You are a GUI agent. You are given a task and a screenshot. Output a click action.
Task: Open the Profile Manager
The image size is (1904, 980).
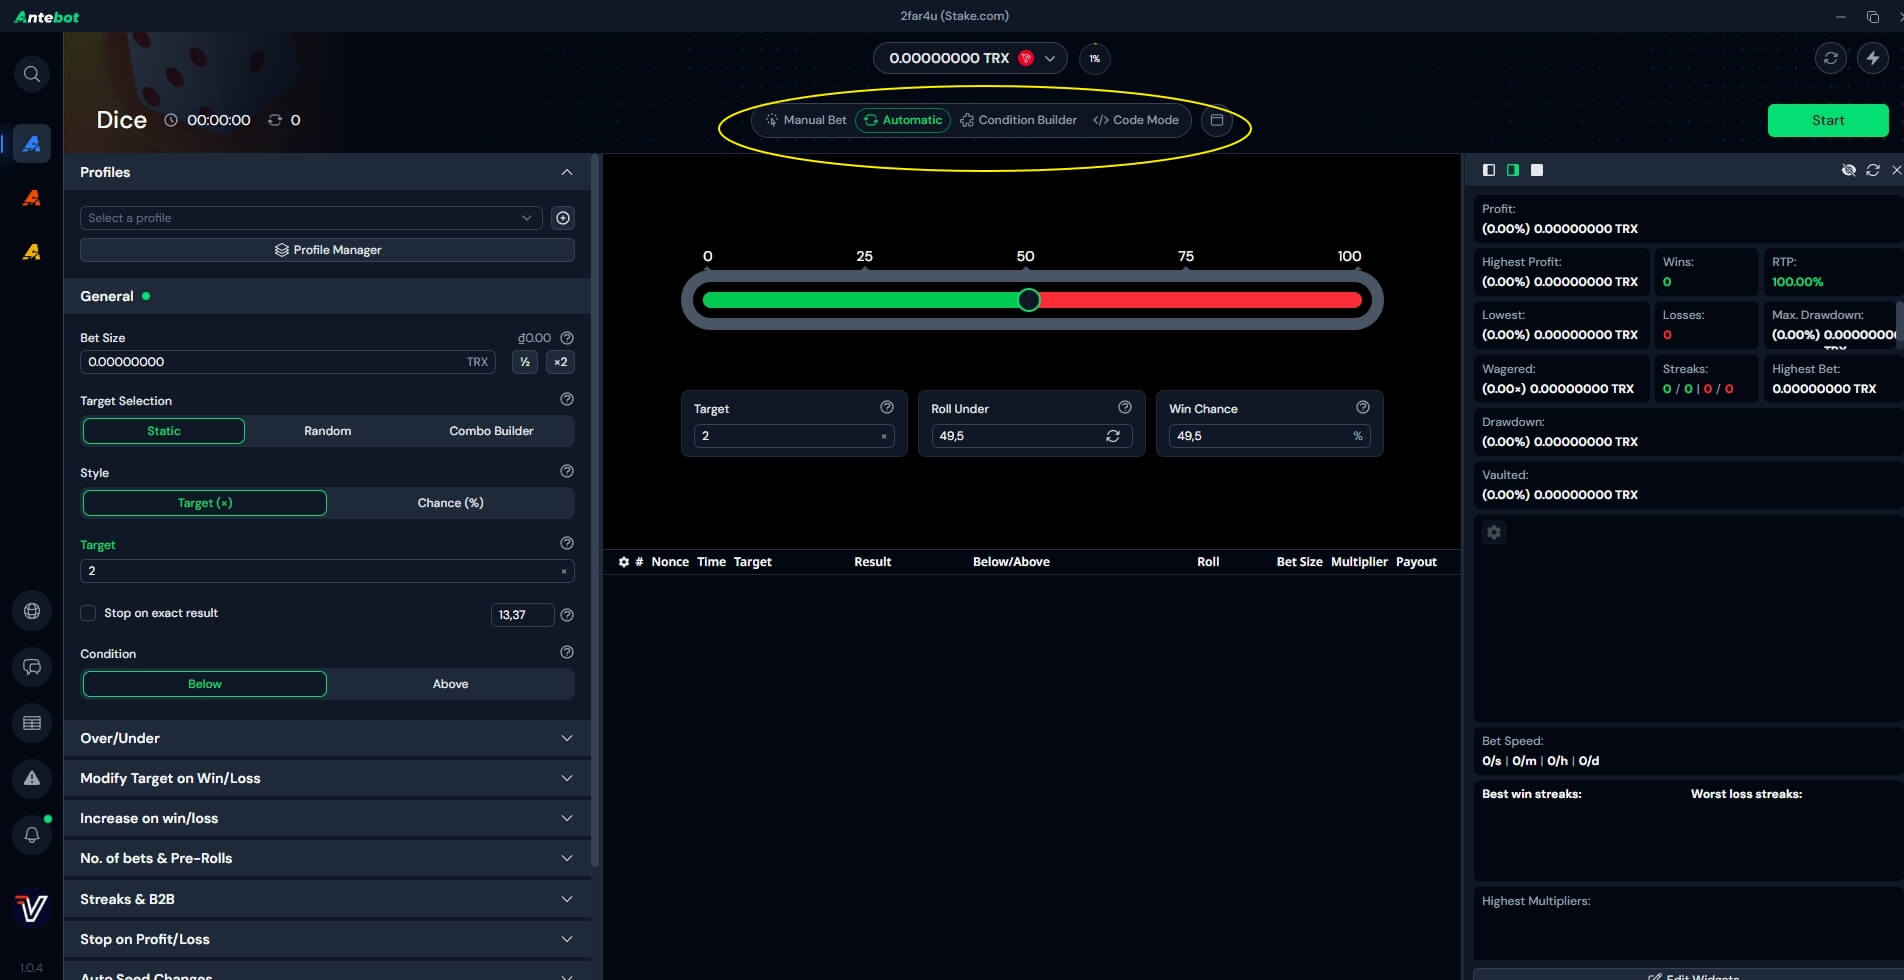pyautogui.click(x=327, y=250)
